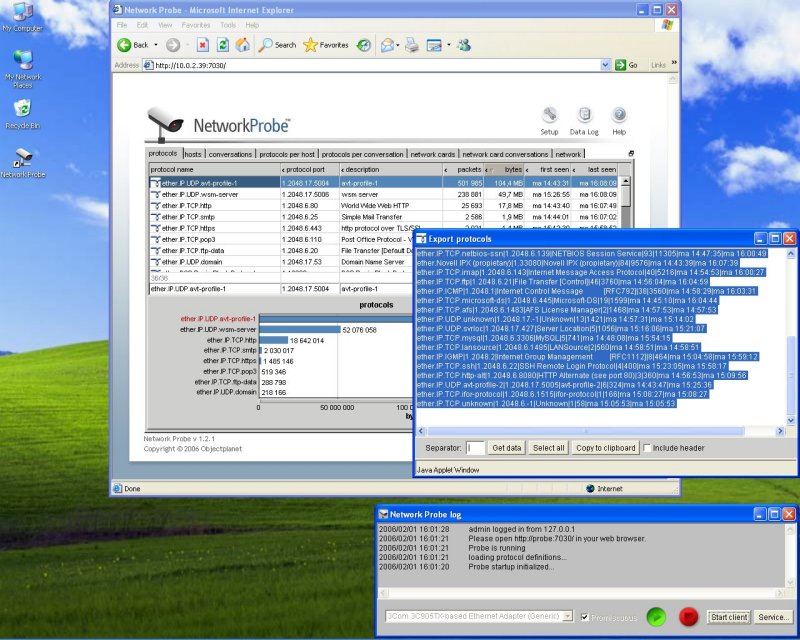Viewport: 800px width, 640px height.
Task: Select the ether.IP.TCP.pop3 table row
Action: click(281, 239)
